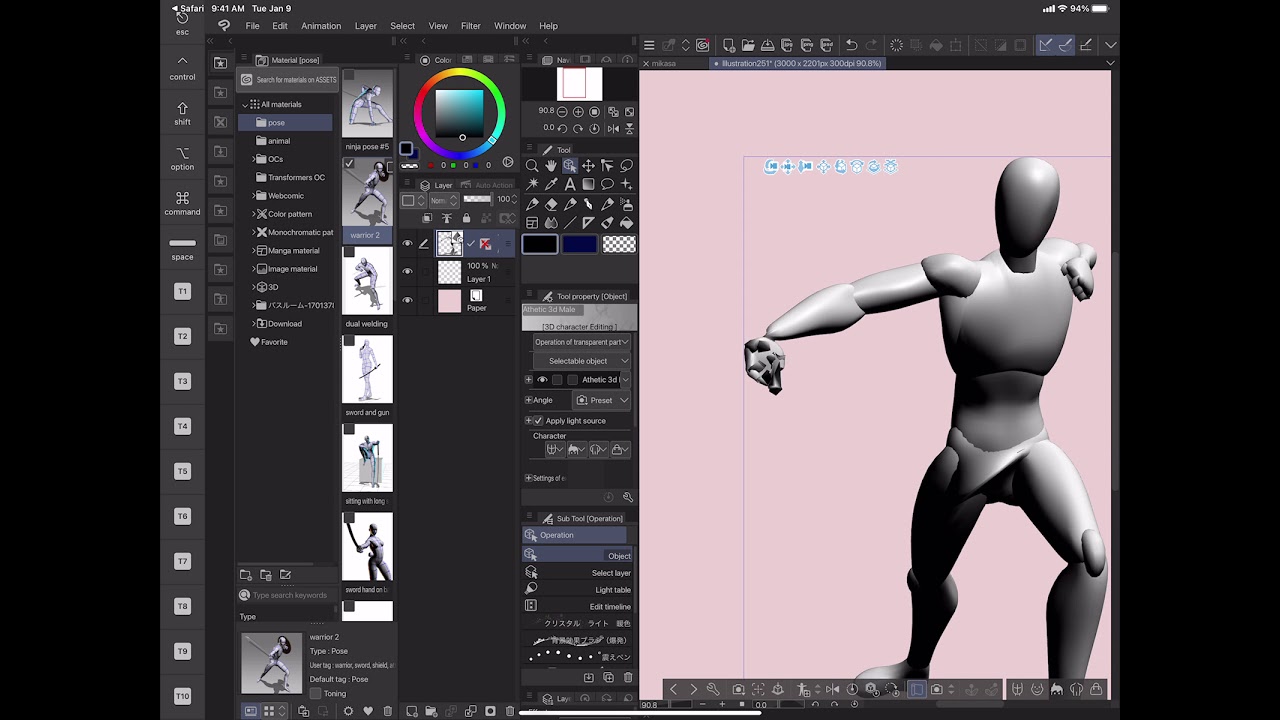Image resolution: width=1280 pixels, height=720 pixels.
Task: Click the black main color swatch
Action: tap(540, 244)
